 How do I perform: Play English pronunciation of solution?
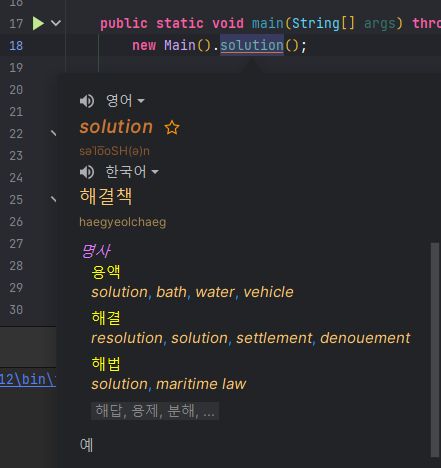87,101
